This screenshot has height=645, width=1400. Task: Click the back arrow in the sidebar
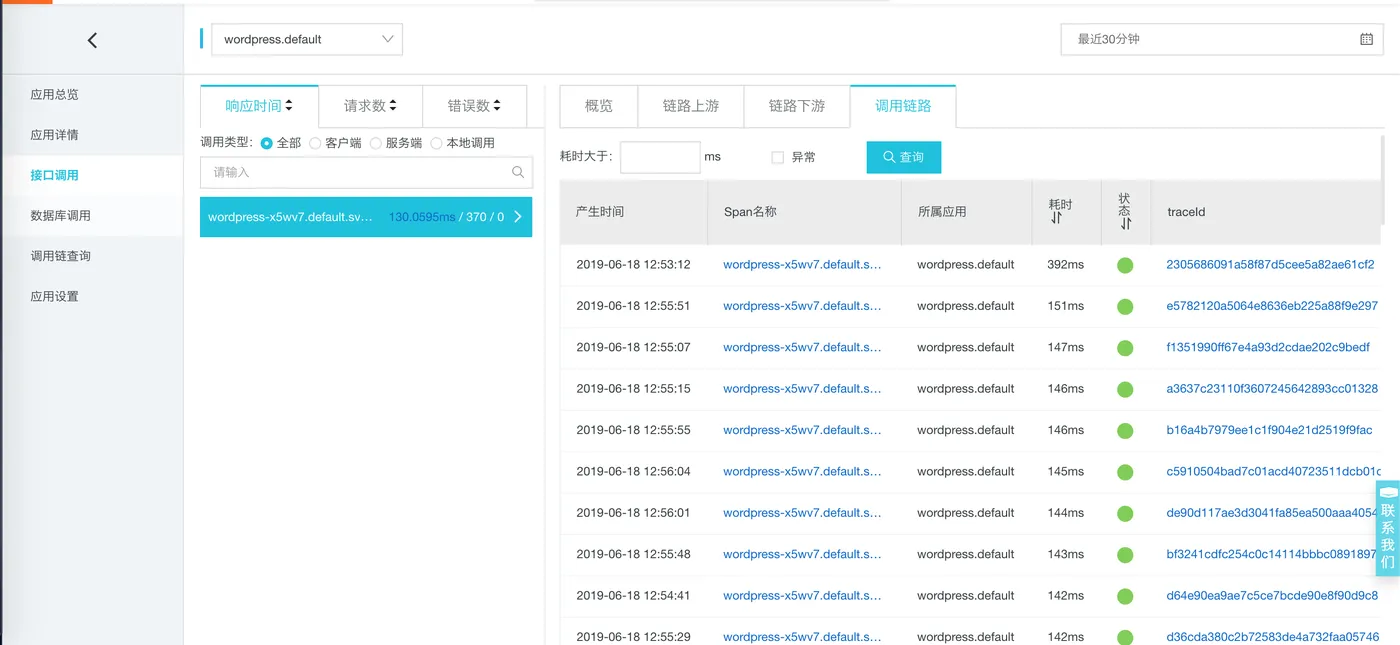(x=92, y=40)
